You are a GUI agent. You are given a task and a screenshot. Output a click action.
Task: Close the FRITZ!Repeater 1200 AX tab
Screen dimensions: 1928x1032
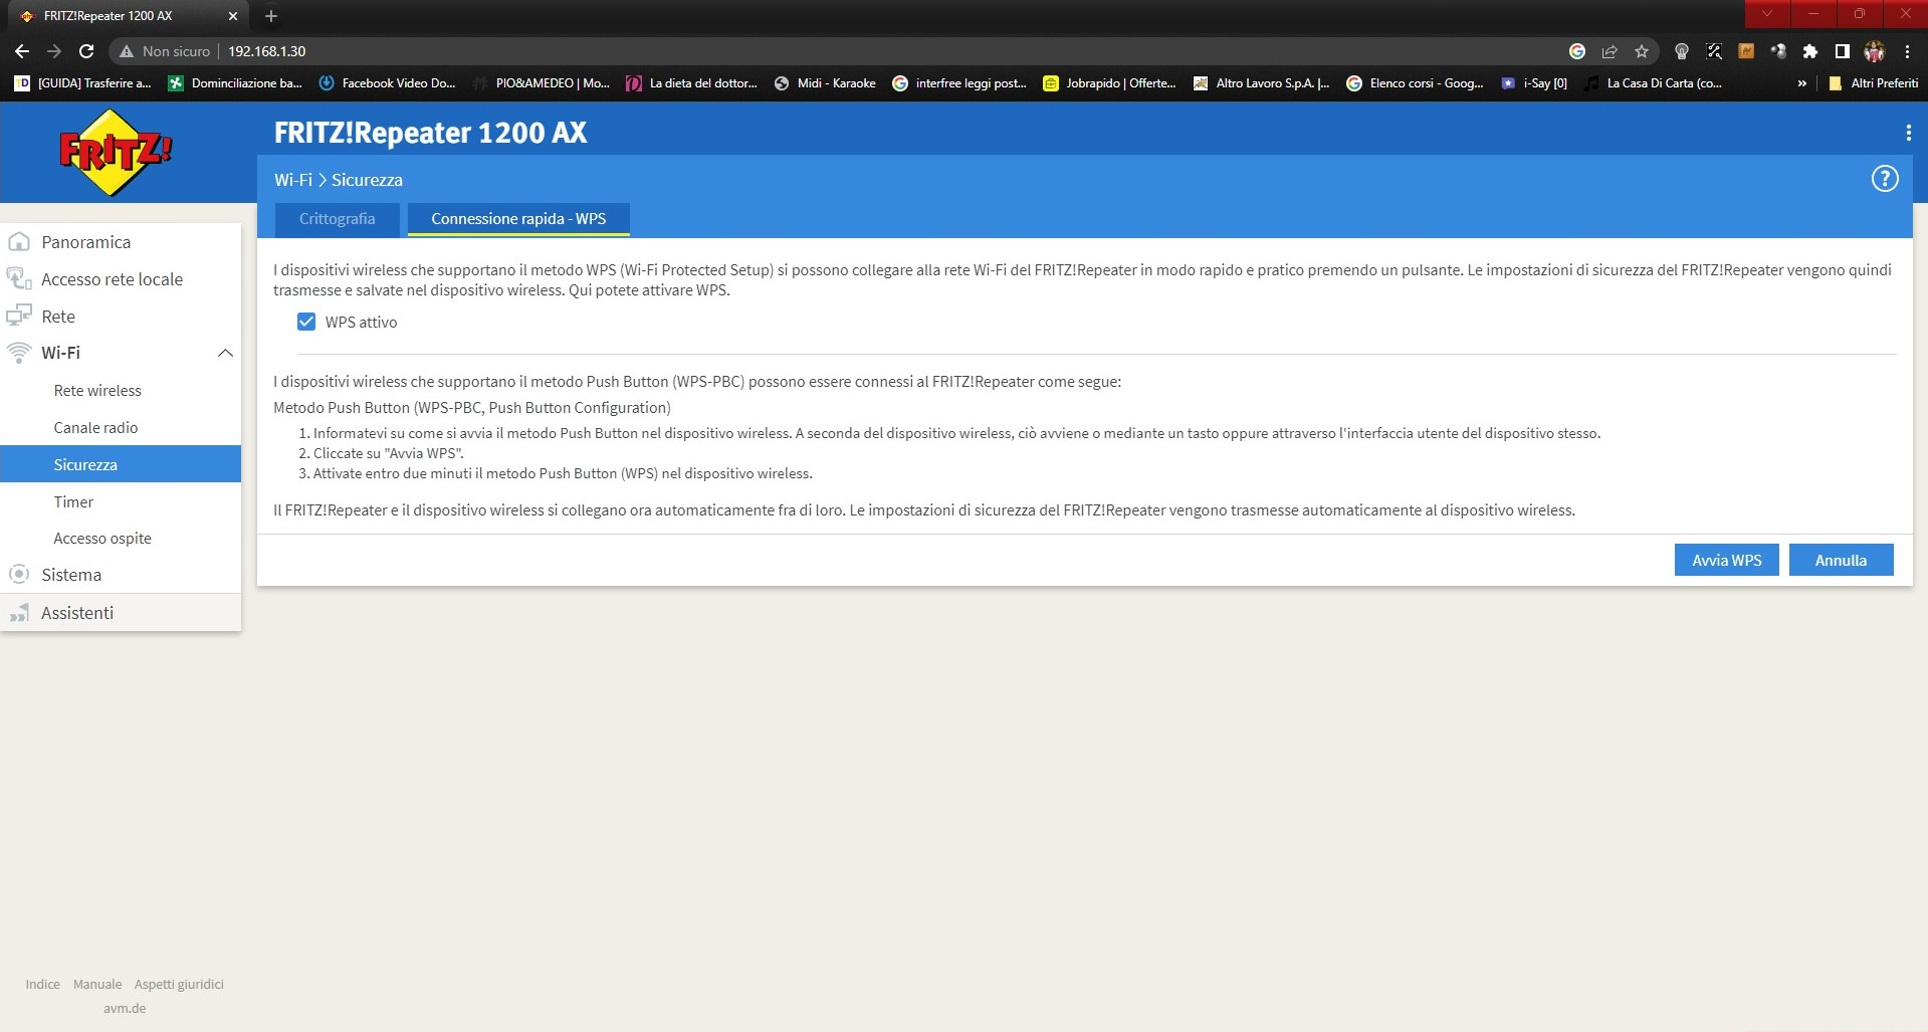[x=233, y=16]
